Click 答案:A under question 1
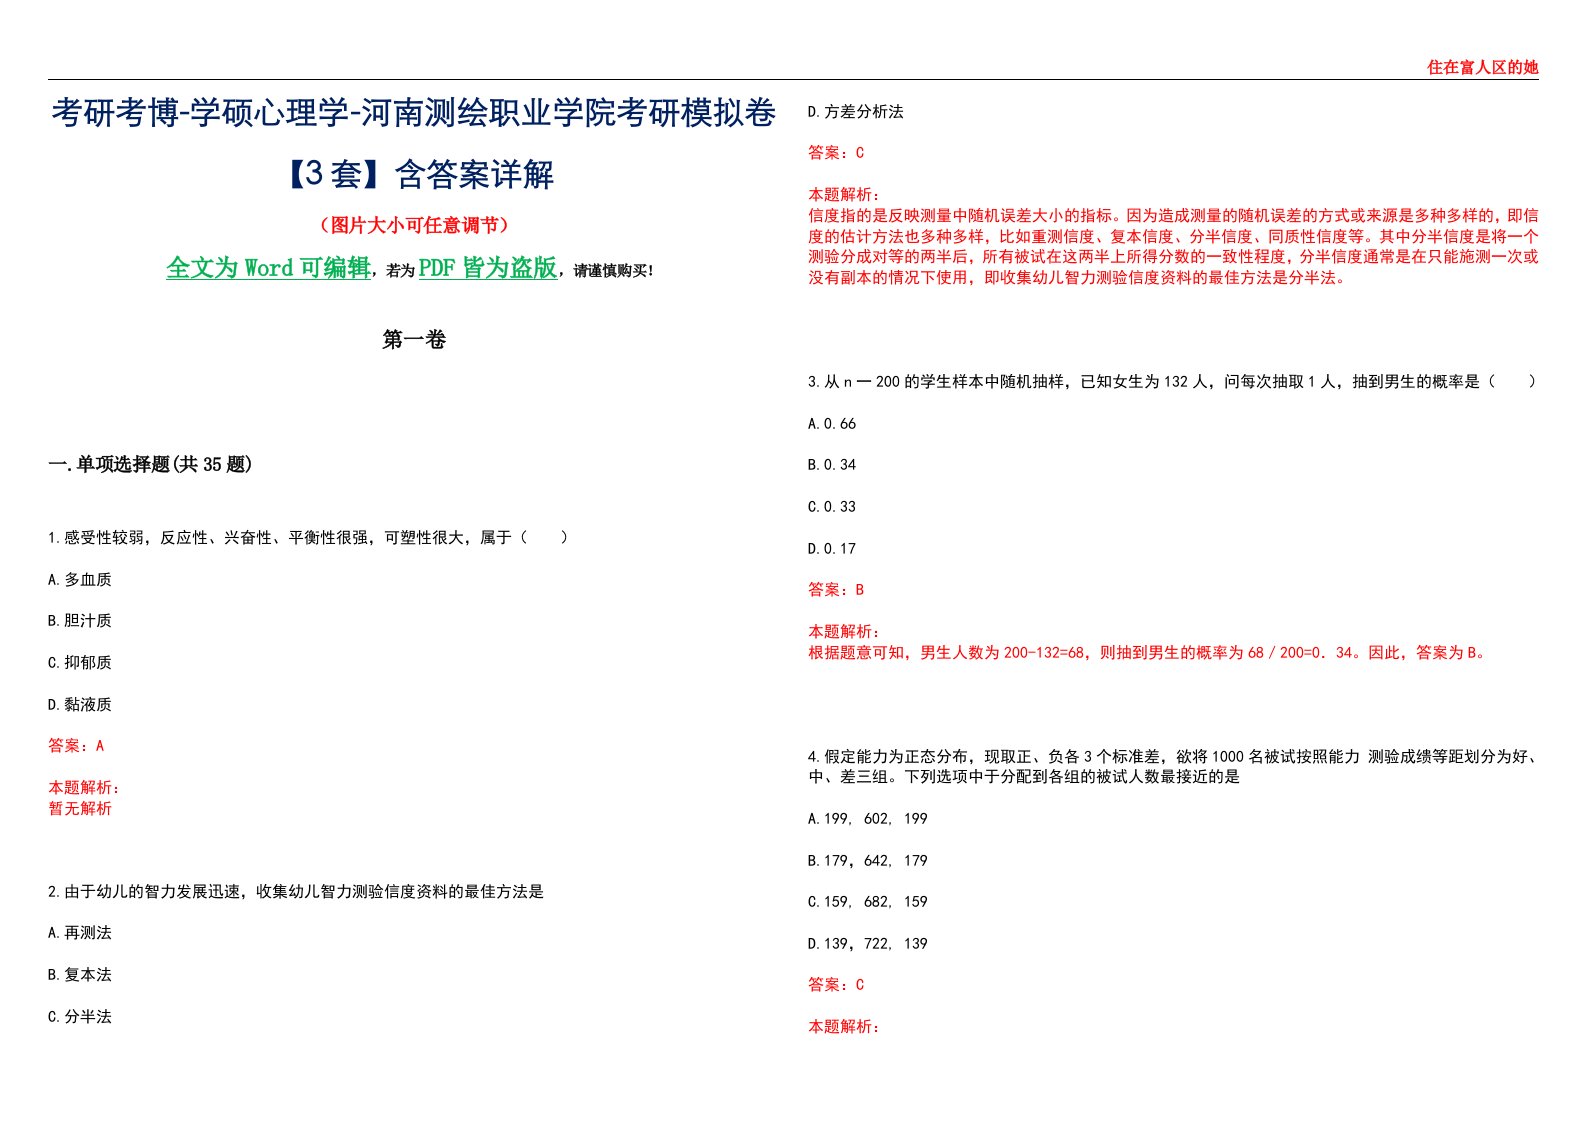The width and height of the screenshot is (1587, 1122). (76, 746)
